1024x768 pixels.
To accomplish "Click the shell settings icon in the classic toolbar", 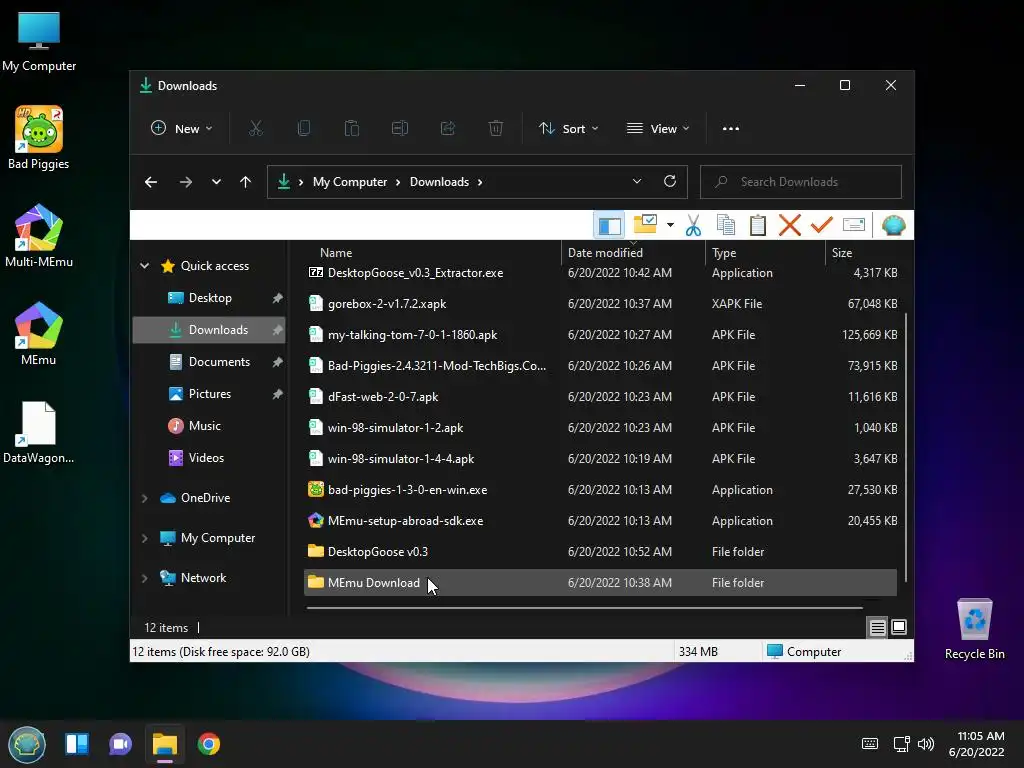I will point(893,225).
